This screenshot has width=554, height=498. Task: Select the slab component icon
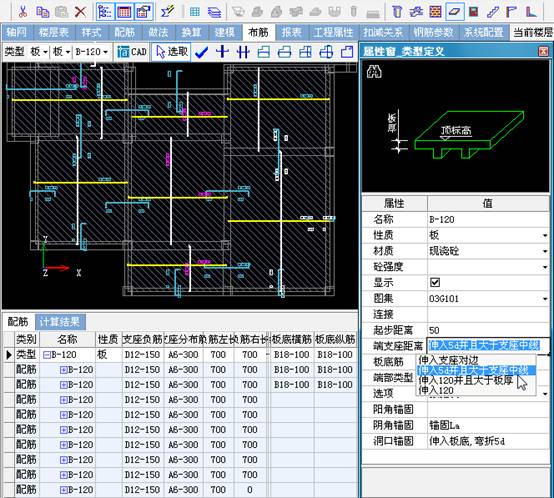454,12
